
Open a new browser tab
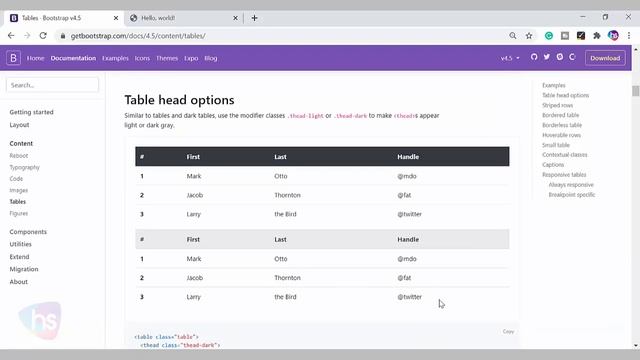point(254,18)
